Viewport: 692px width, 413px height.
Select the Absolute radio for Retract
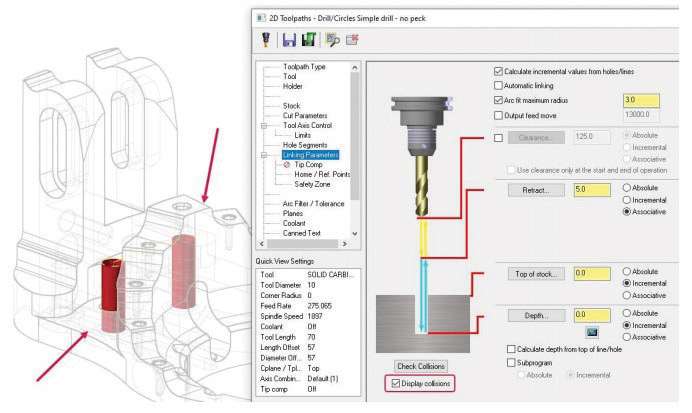[626, 188]
